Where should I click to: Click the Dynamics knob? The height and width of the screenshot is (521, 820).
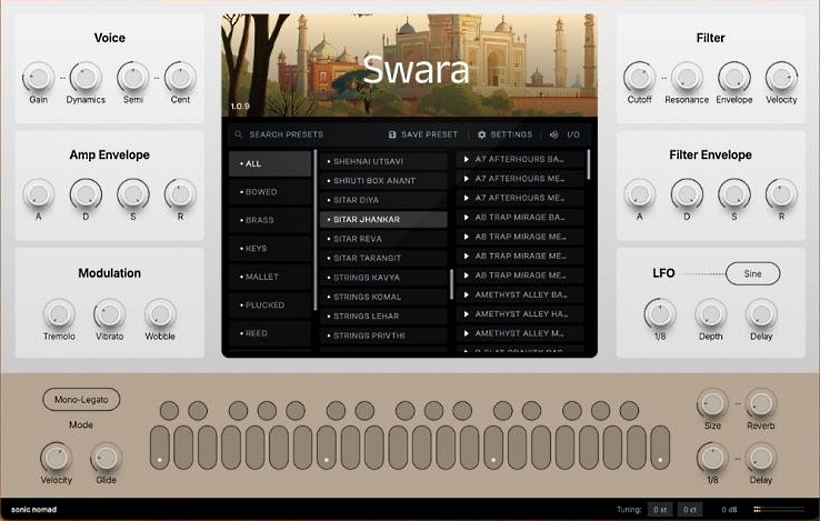pyautogui.click(x=86, y=77)
